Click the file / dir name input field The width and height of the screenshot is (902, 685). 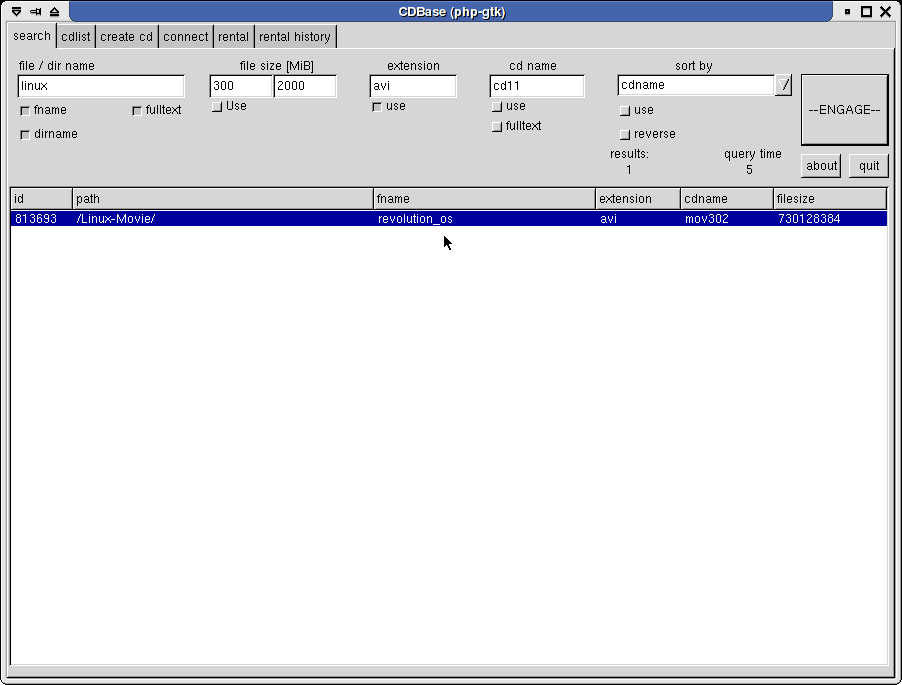click(x=101, y=86)
